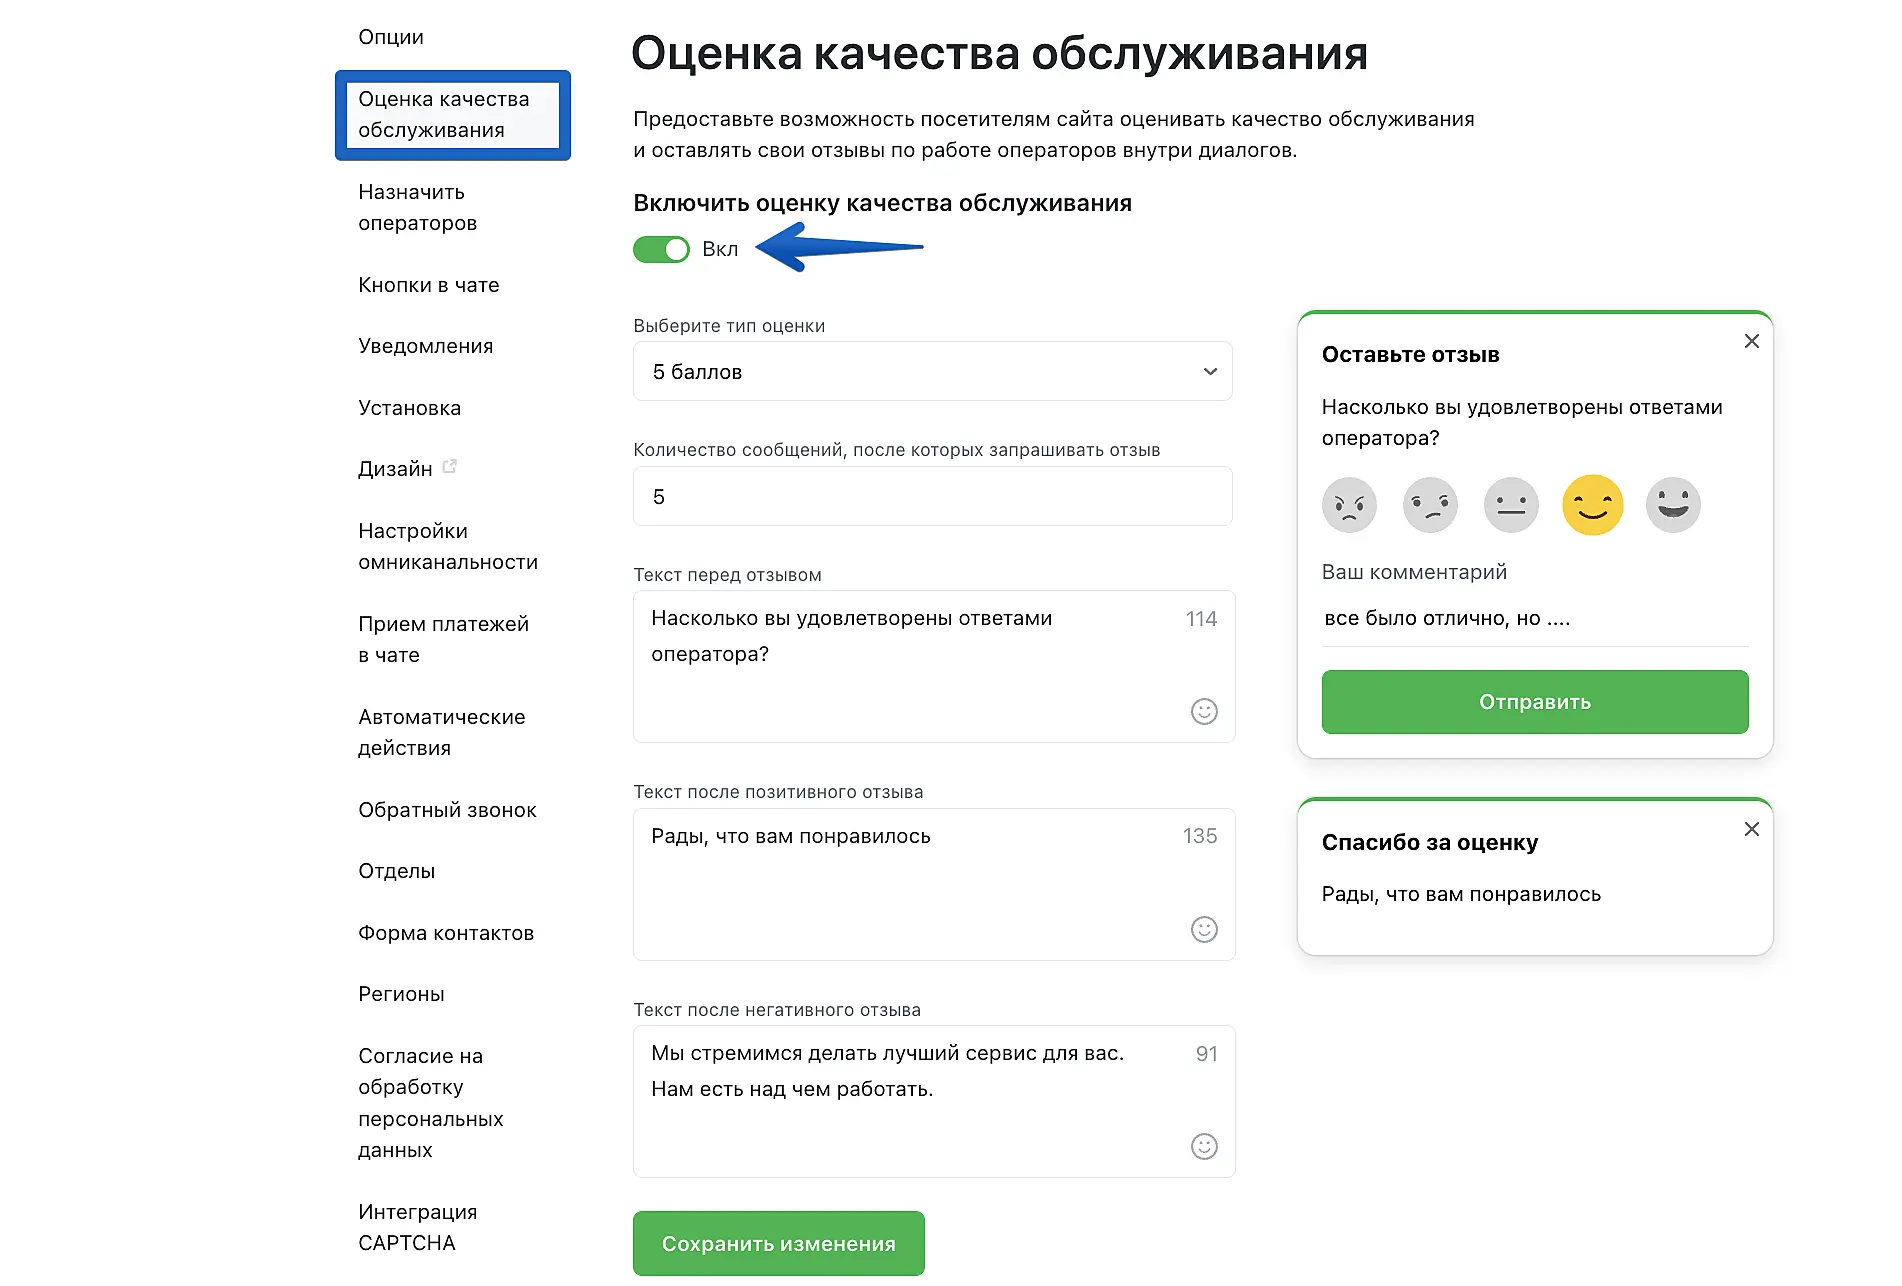
Task: Open 'Автоматические действия' section
Action: click(441, 732)
